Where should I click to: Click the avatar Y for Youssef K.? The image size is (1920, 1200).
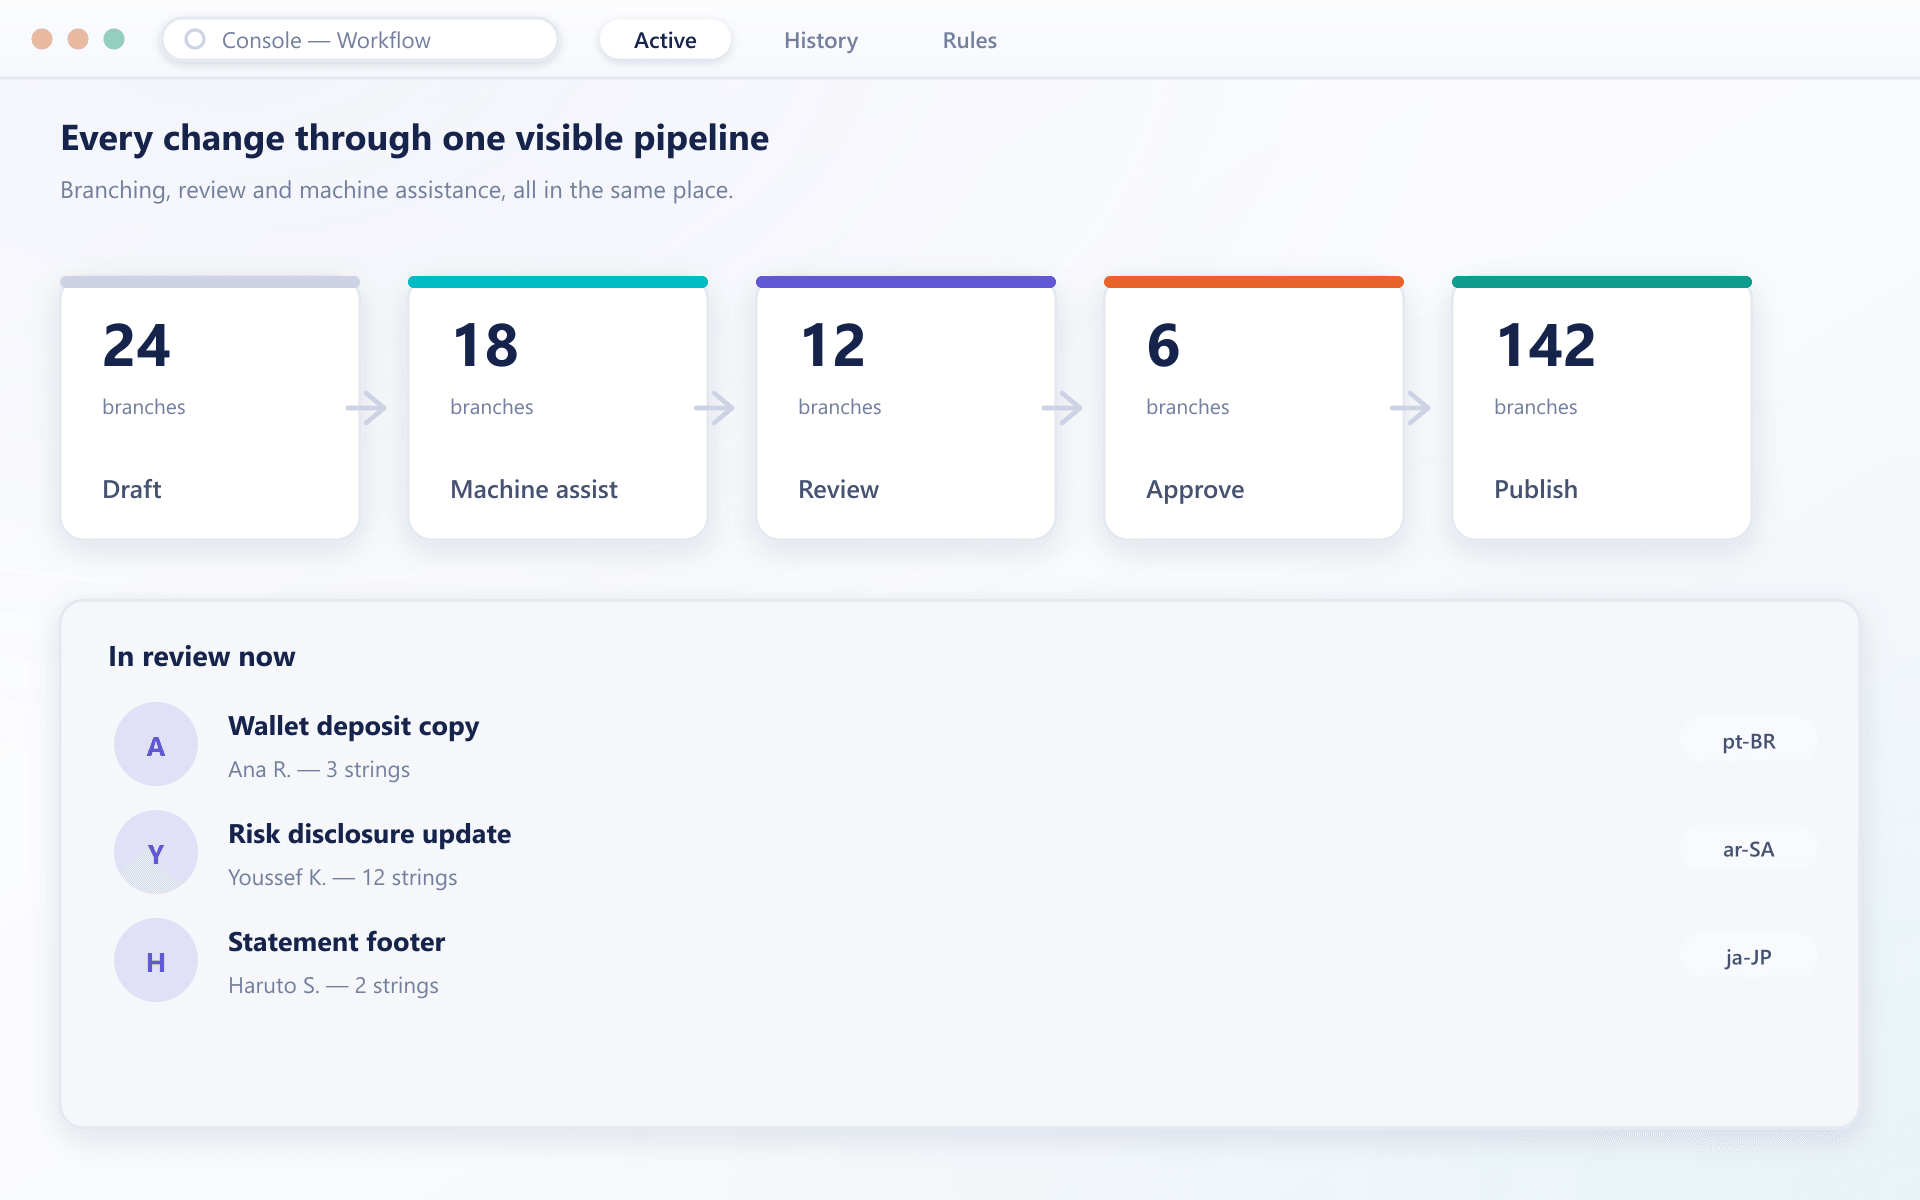pos(156,852)
